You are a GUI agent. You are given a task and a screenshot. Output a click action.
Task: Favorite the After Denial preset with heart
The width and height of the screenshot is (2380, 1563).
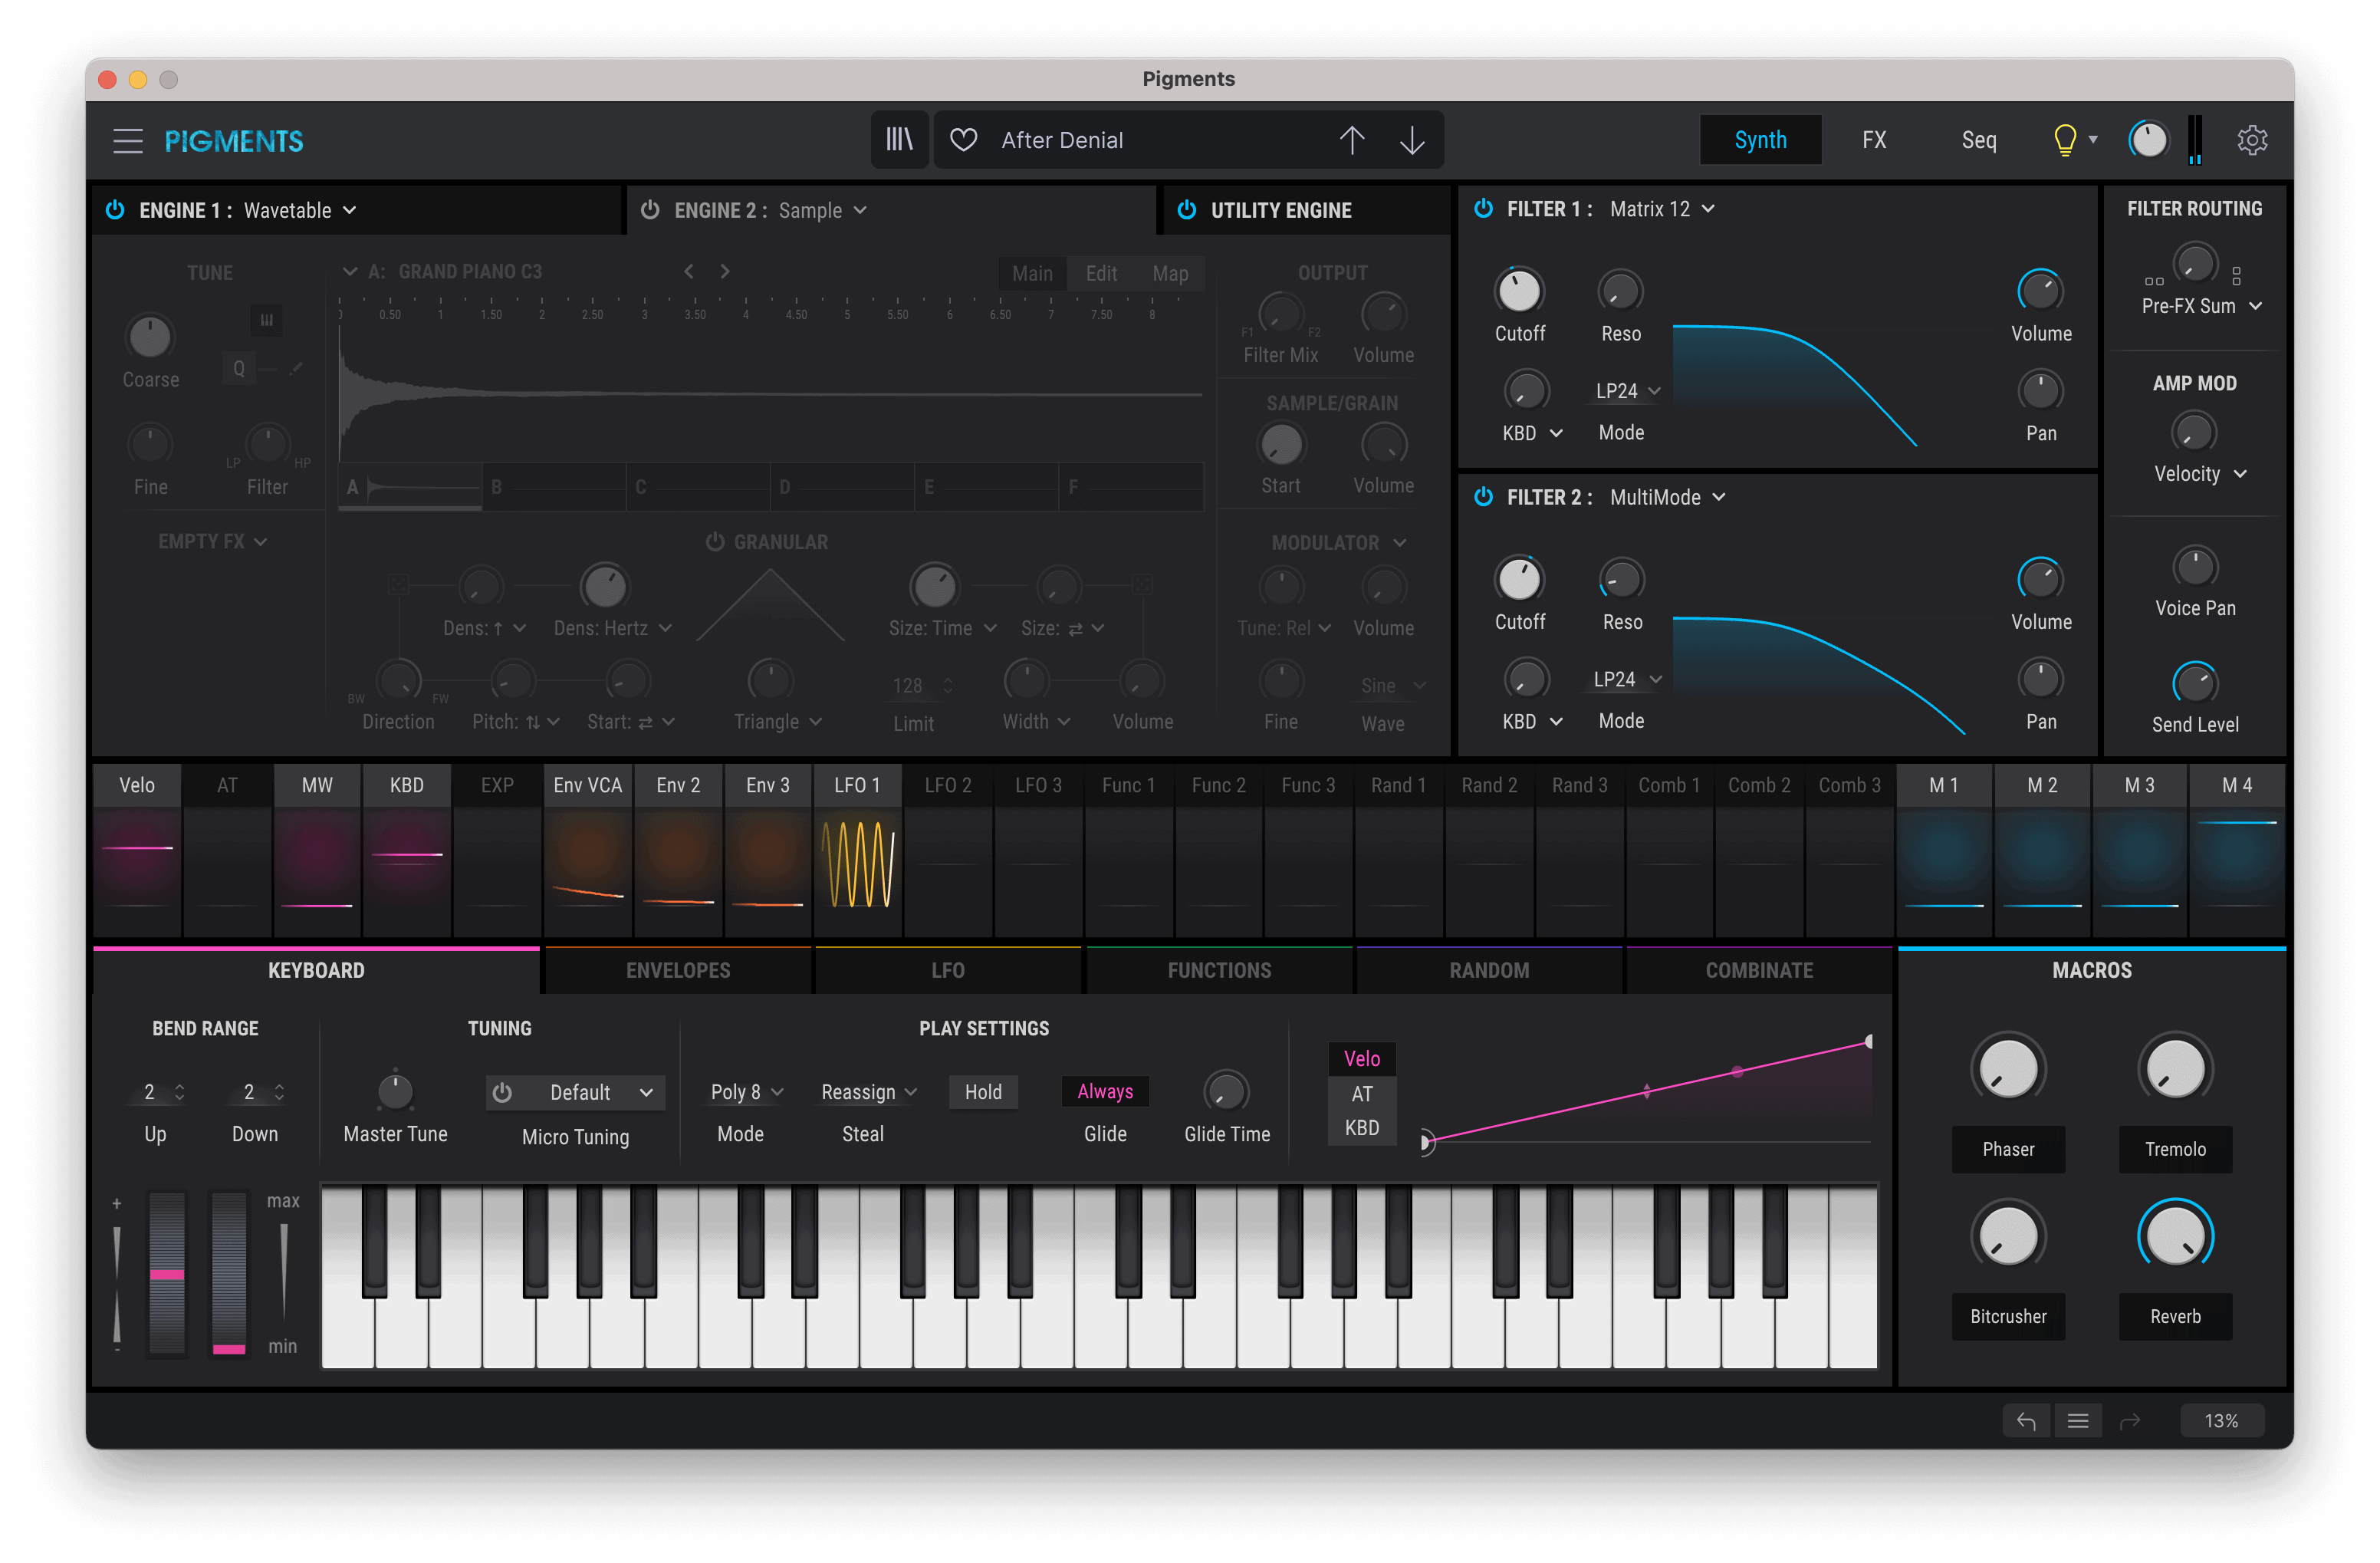coord(963,140)
